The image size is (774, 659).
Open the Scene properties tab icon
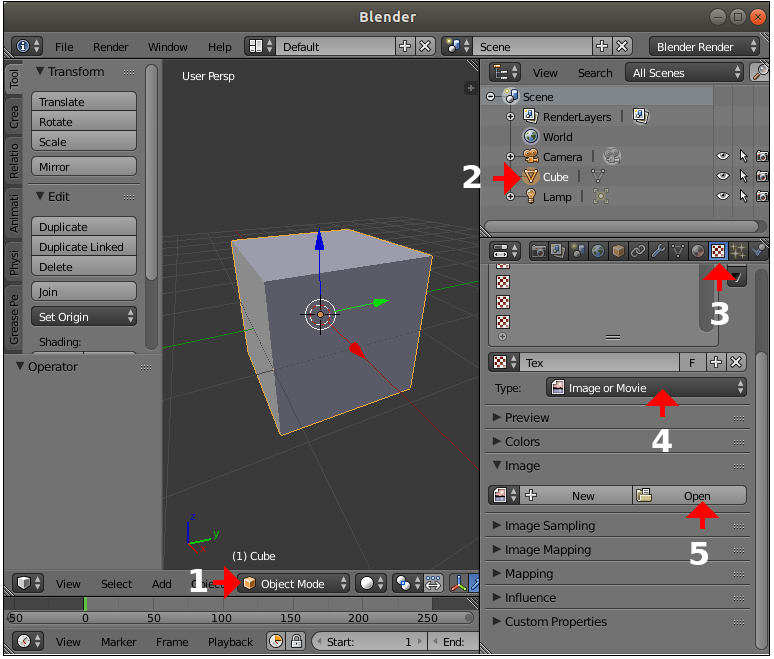pos(578,251)
